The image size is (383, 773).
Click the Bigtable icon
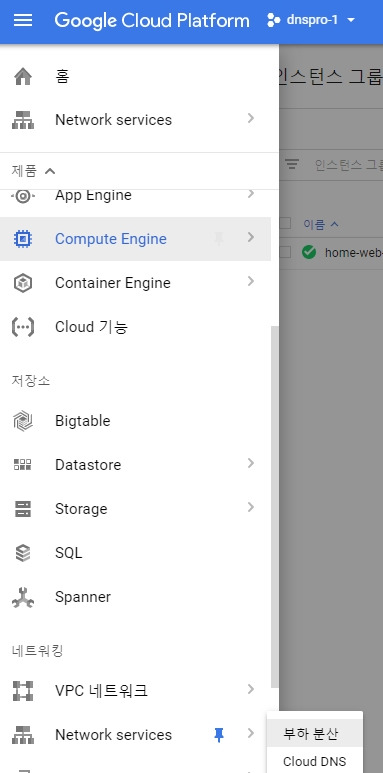[23, 421]
